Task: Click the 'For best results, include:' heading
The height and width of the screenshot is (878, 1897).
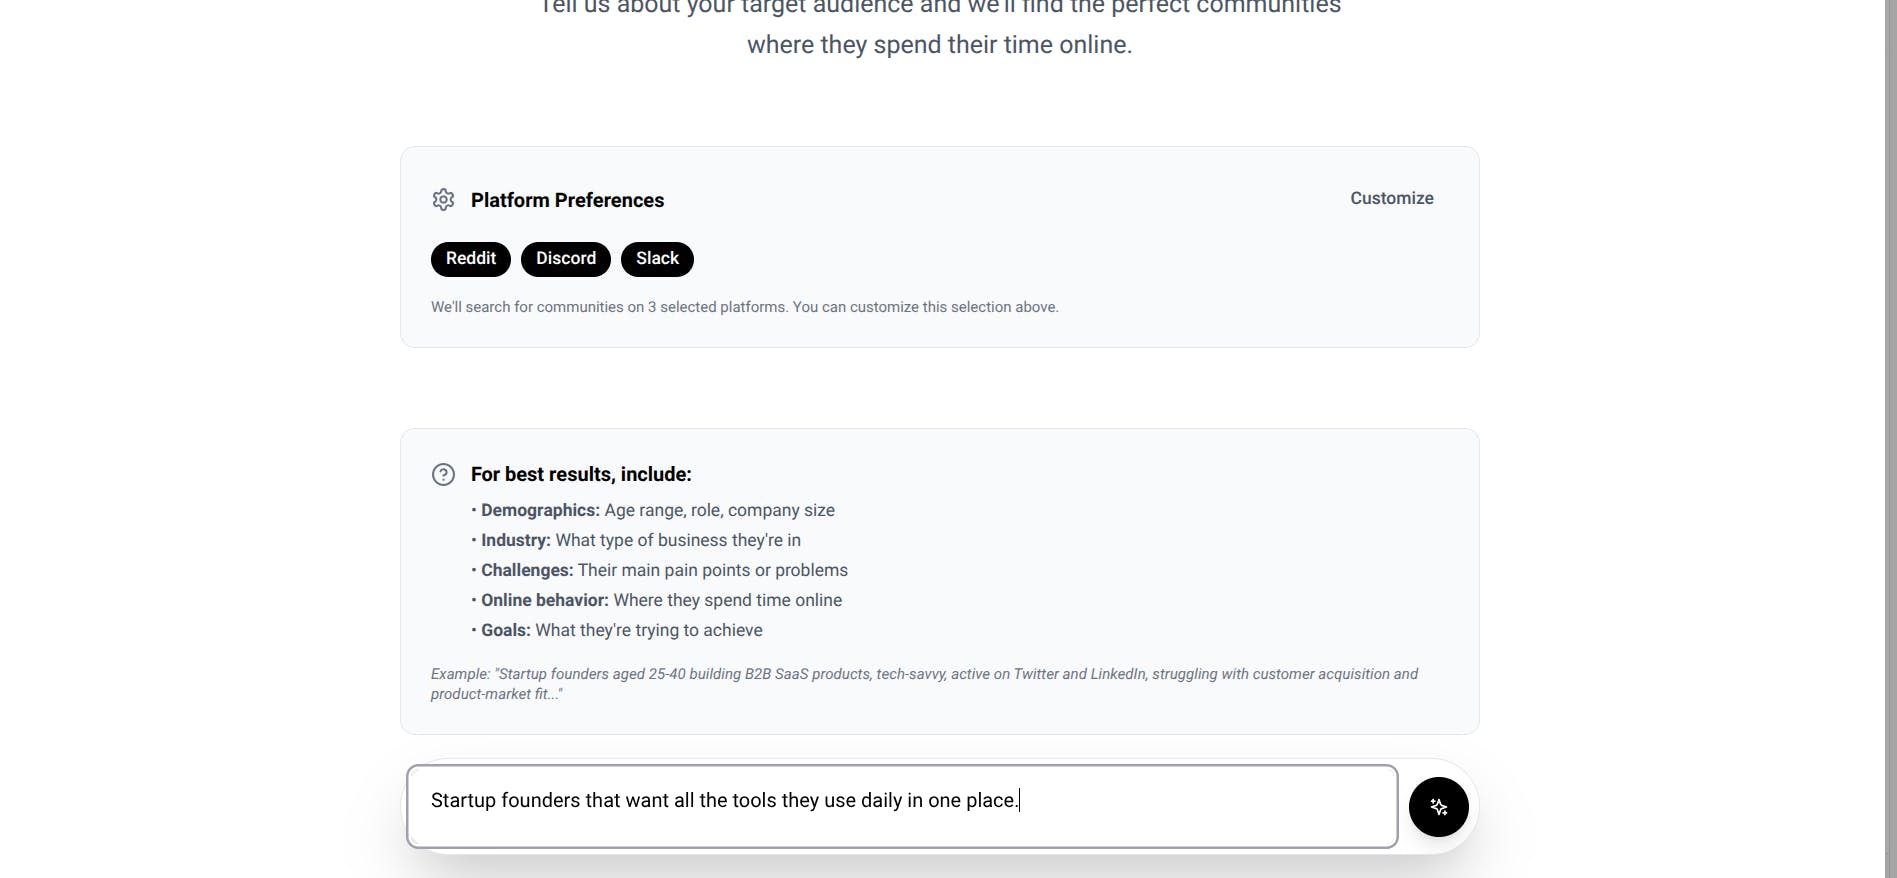Action: coord(581,474)
